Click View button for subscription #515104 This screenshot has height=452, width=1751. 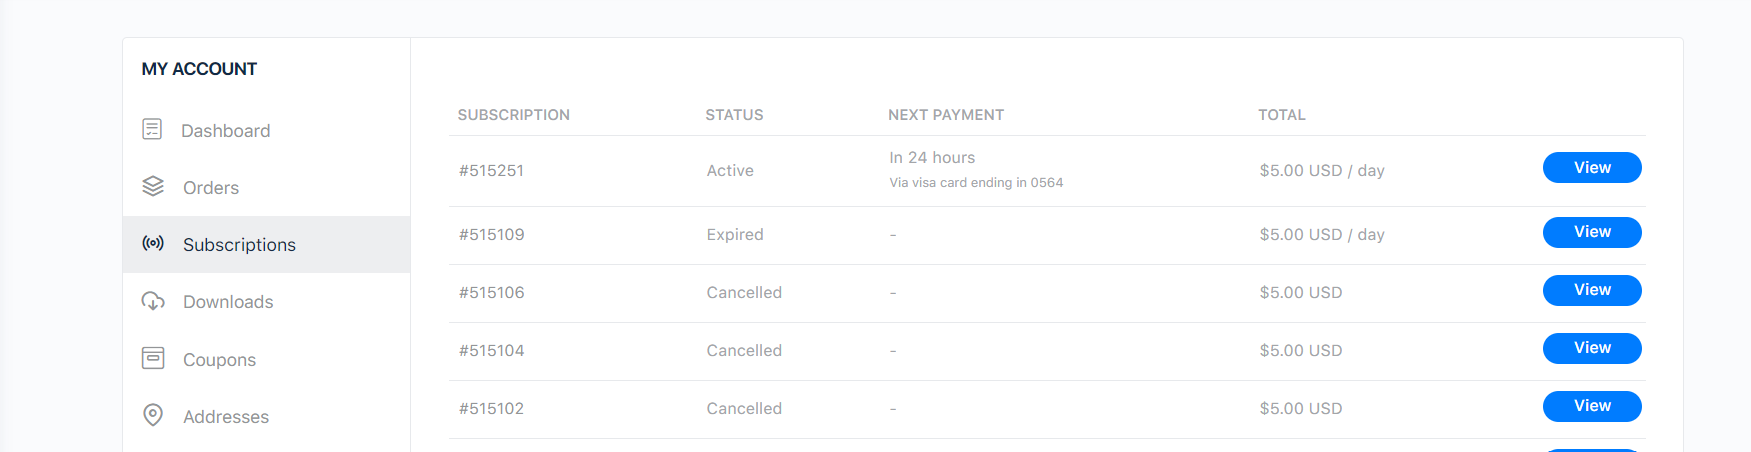click(1591, 348)
